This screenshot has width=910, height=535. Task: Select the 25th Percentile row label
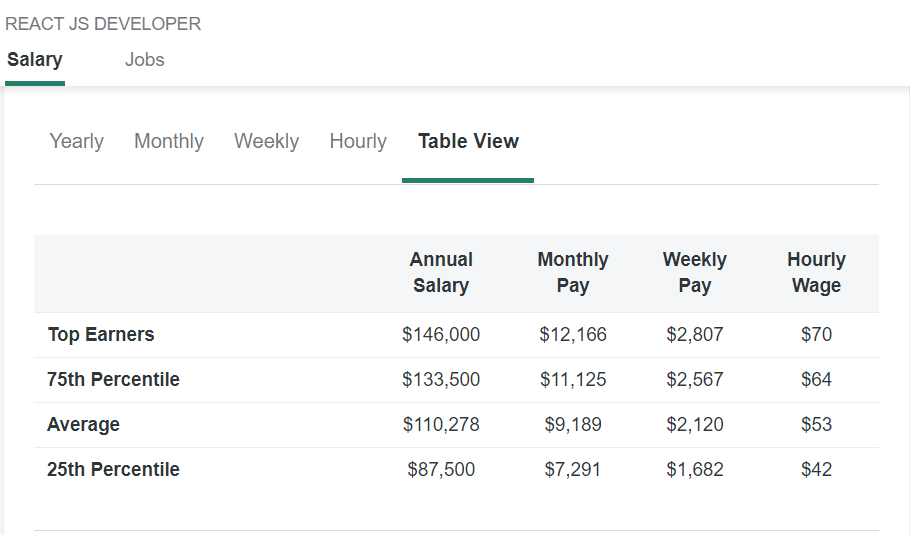pyautogui.click(x=113, y=469)
